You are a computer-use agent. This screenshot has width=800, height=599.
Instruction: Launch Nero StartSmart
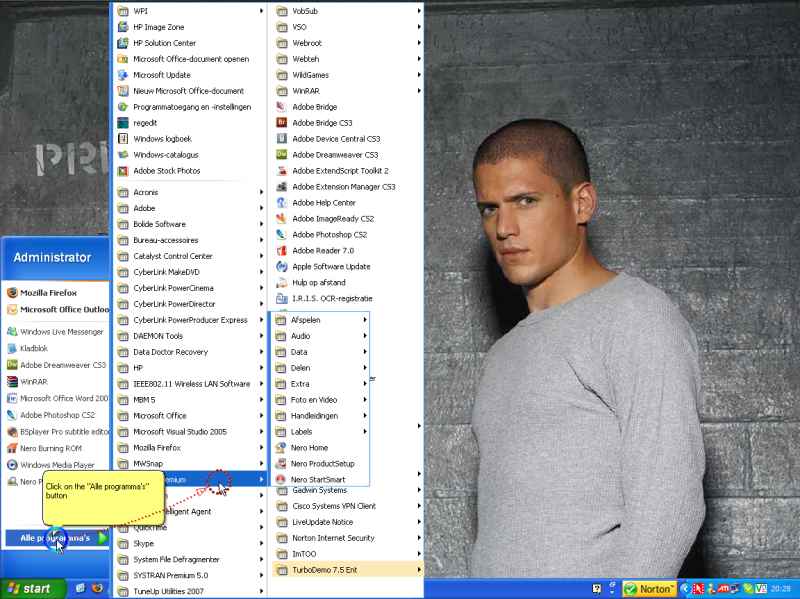pos(320,480)
